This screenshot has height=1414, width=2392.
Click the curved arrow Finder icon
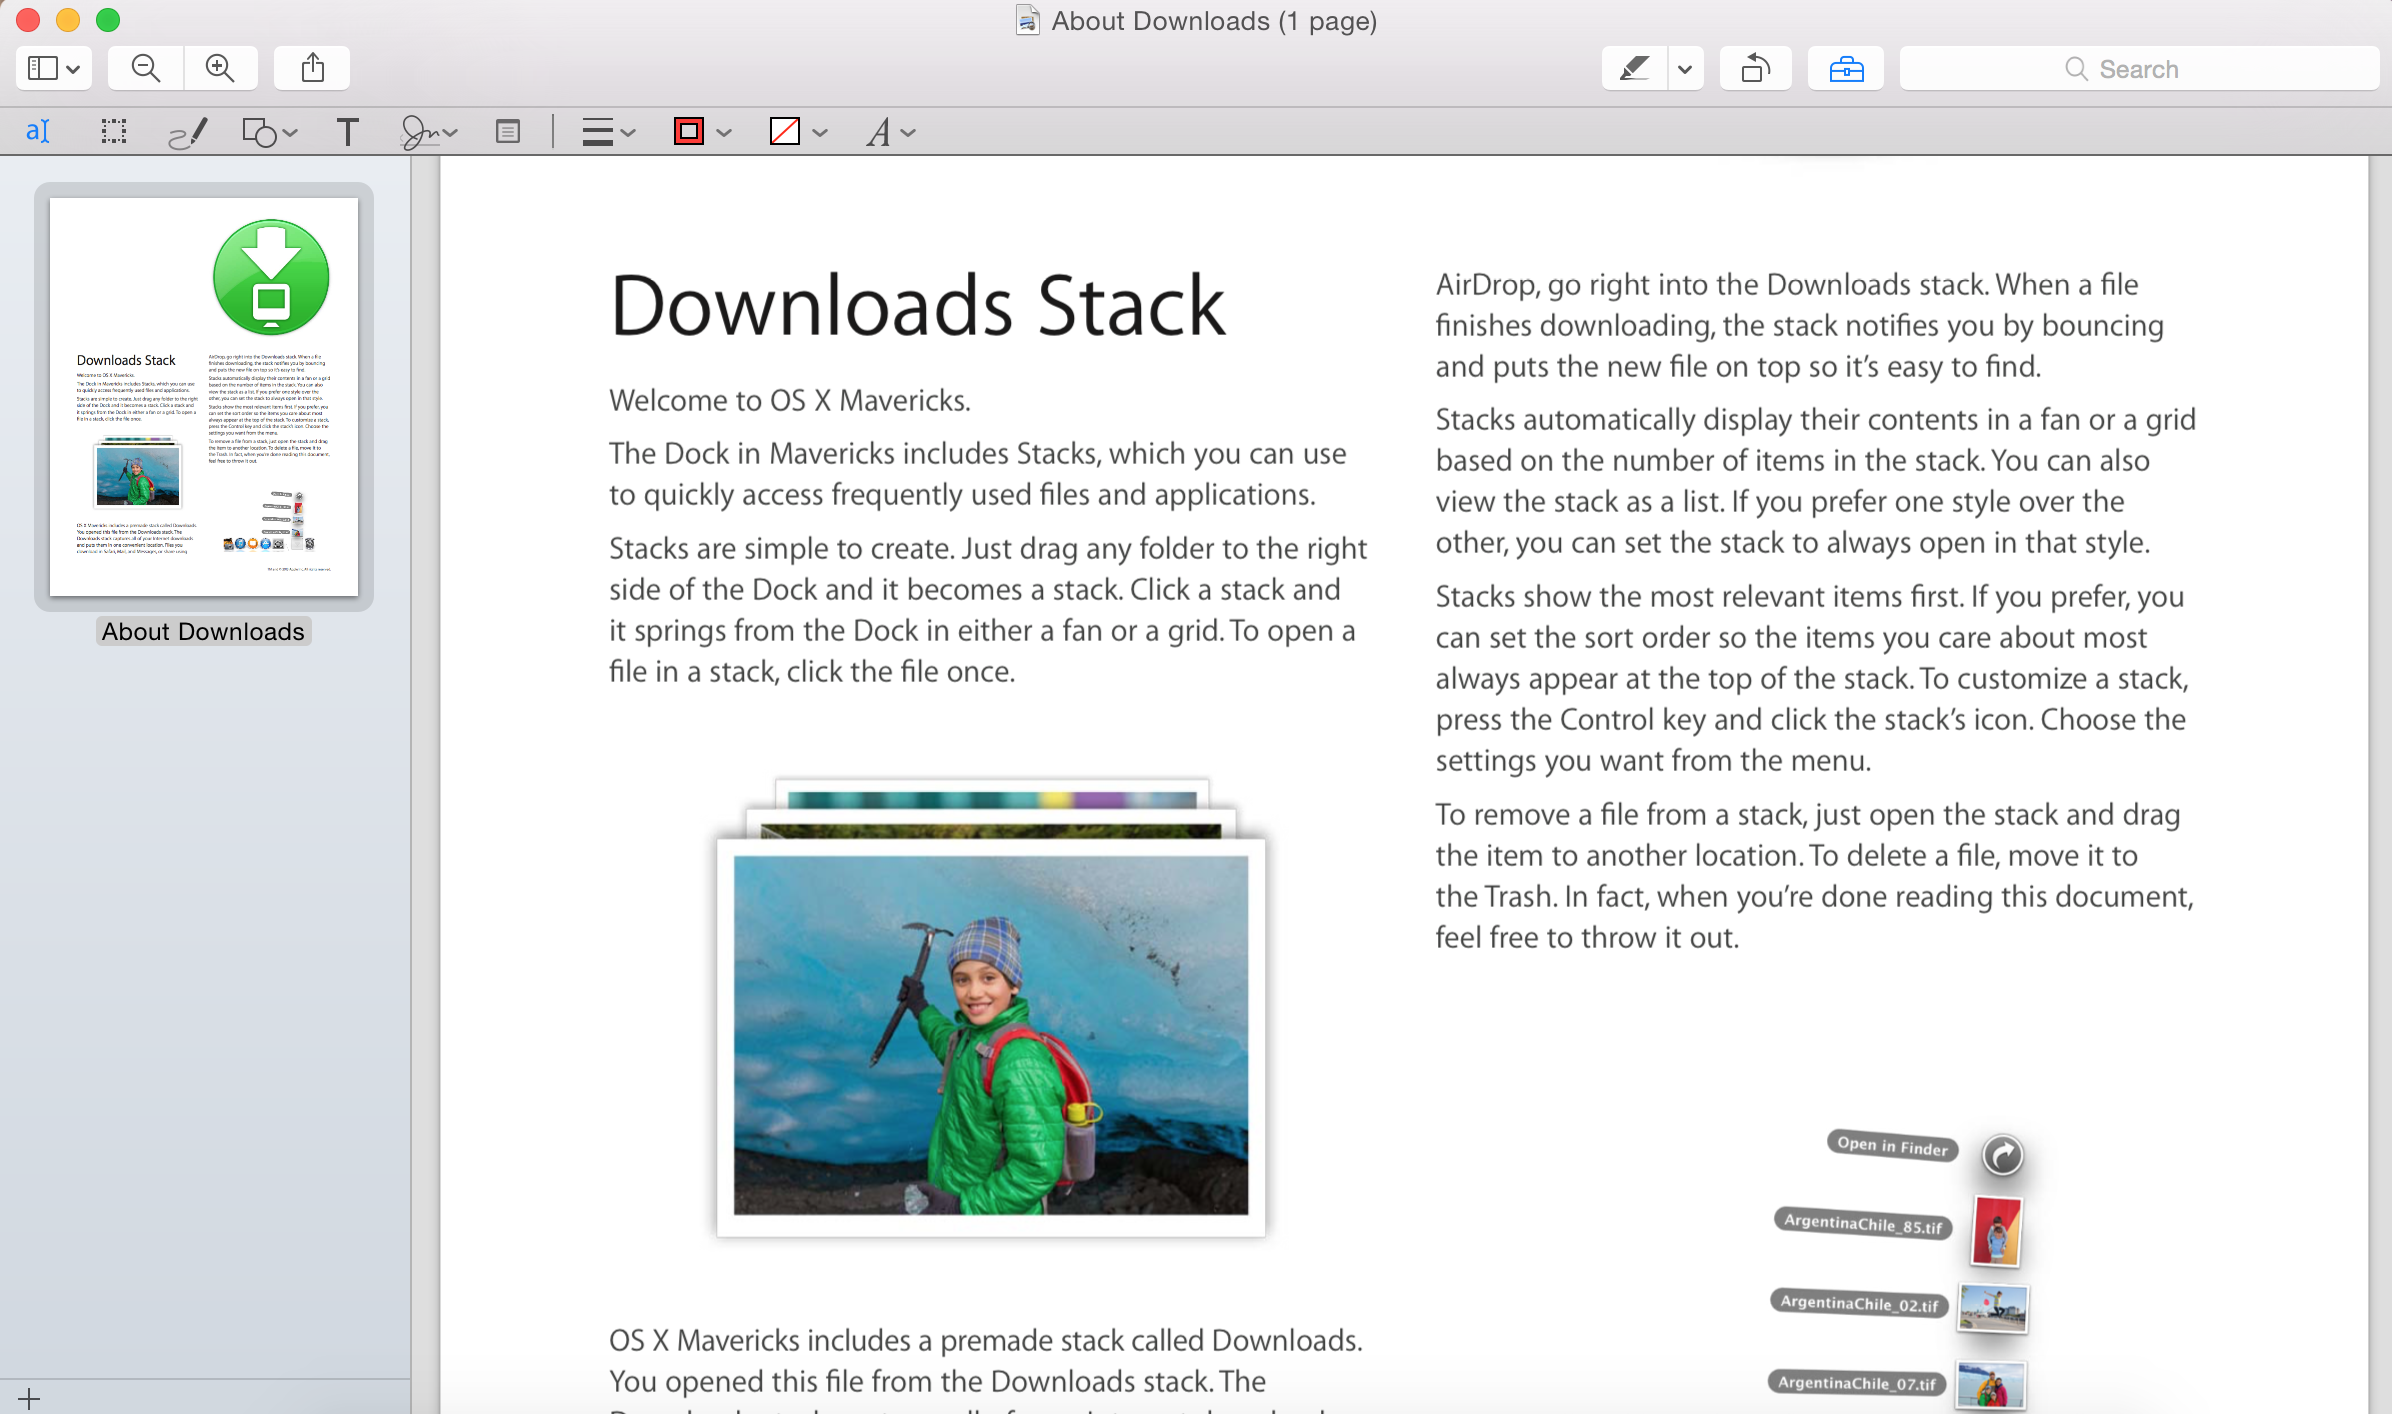(2003, 1156)
